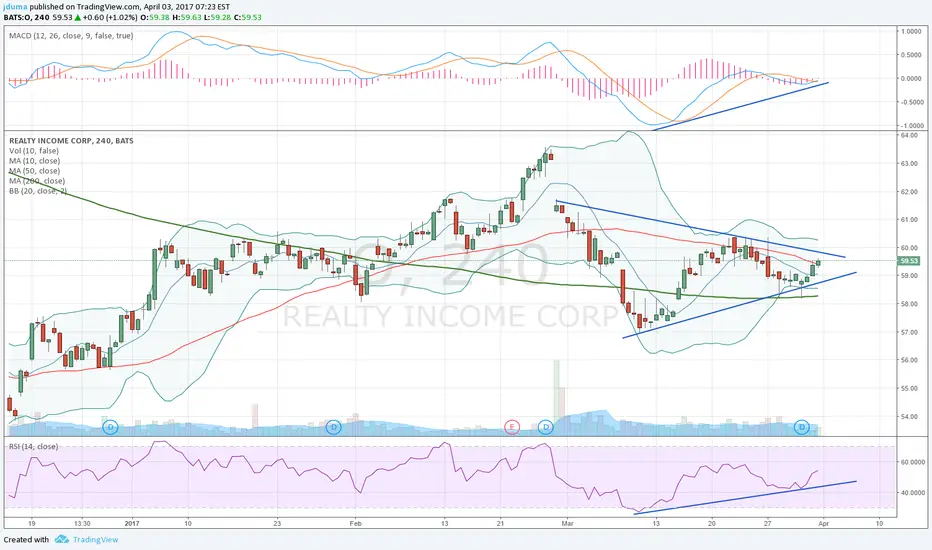Select the MACD (12, 26, close, 9, false, true) legend
This screenshot has height=550, width=932.
[71, 36]
